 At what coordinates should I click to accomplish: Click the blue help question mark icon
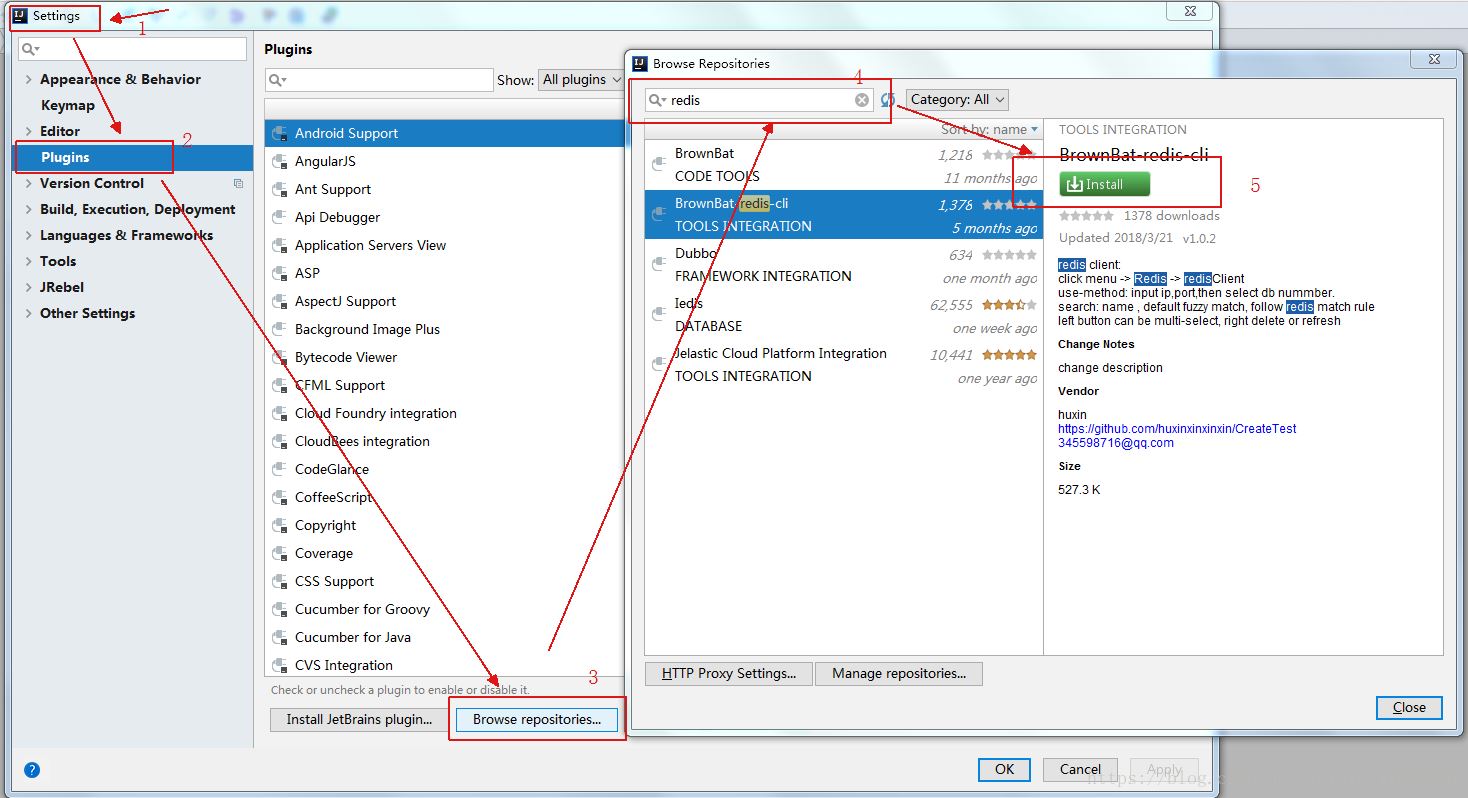coord(32,770)
